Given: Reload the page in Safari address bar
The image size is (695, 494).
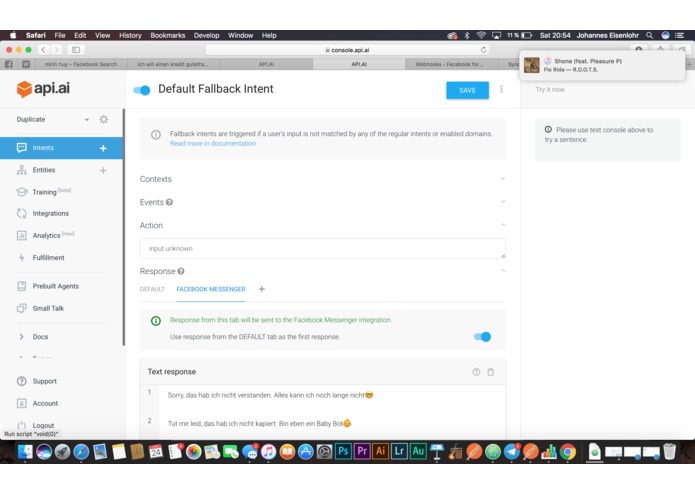Looking at the screenshot, I should pos(484,50).
